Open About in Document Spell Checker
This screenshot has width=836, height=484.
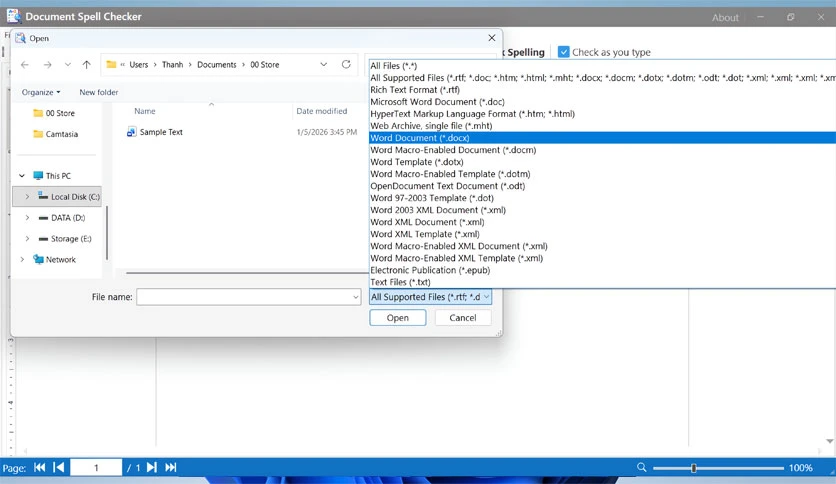tap(725, 18)
